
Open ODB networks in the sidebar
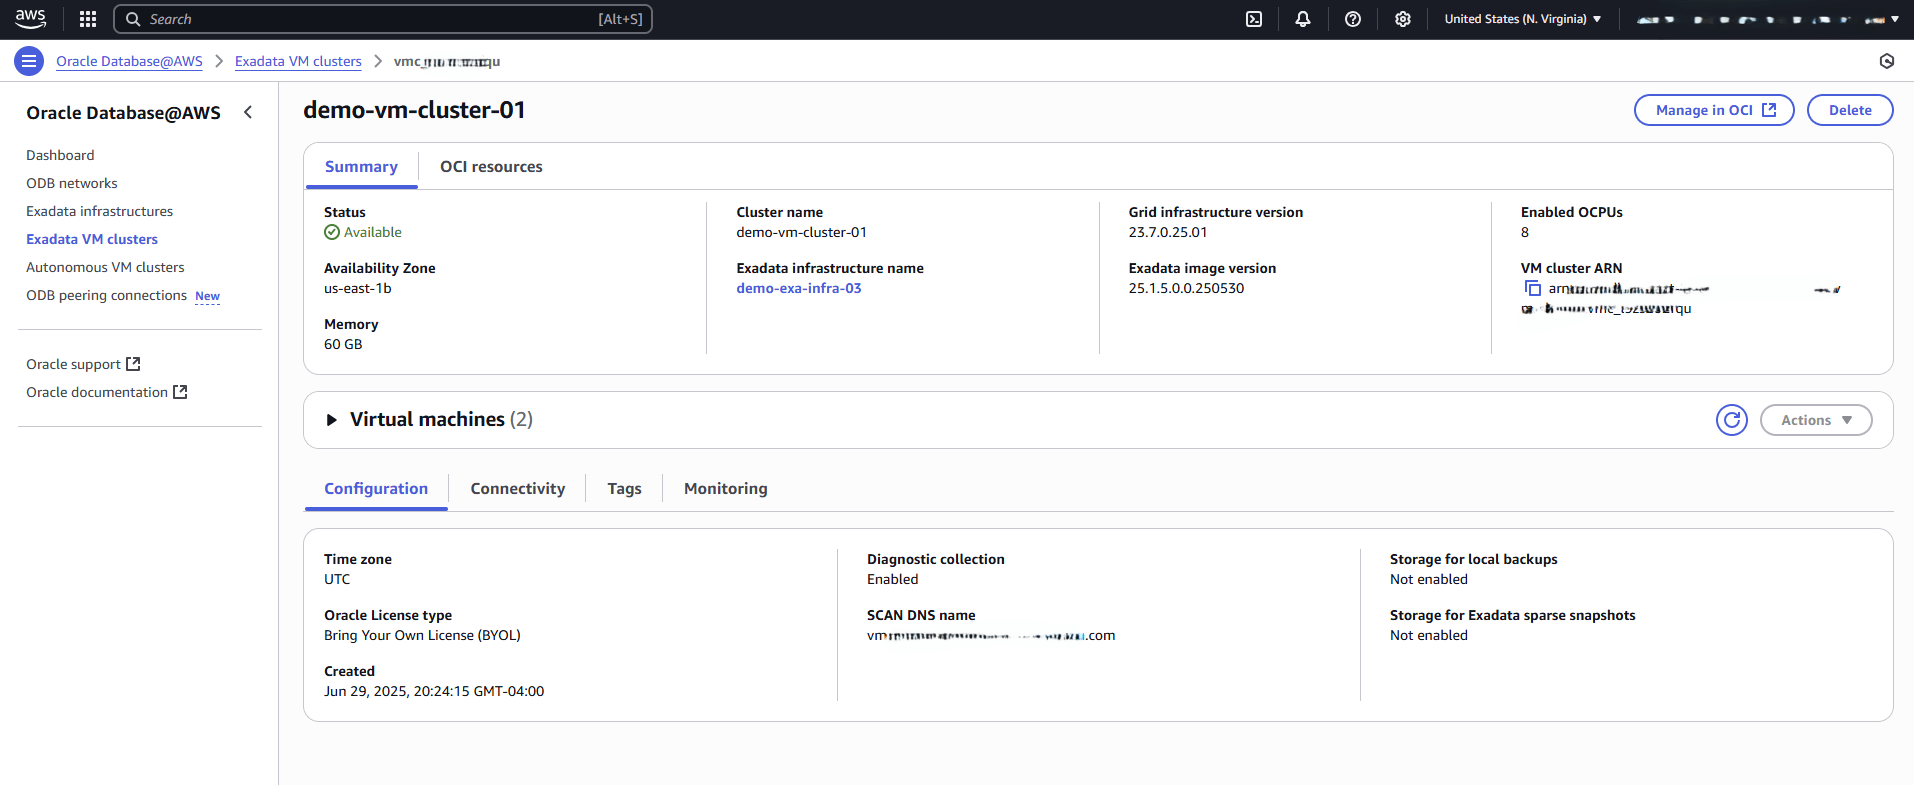point(72,183)
